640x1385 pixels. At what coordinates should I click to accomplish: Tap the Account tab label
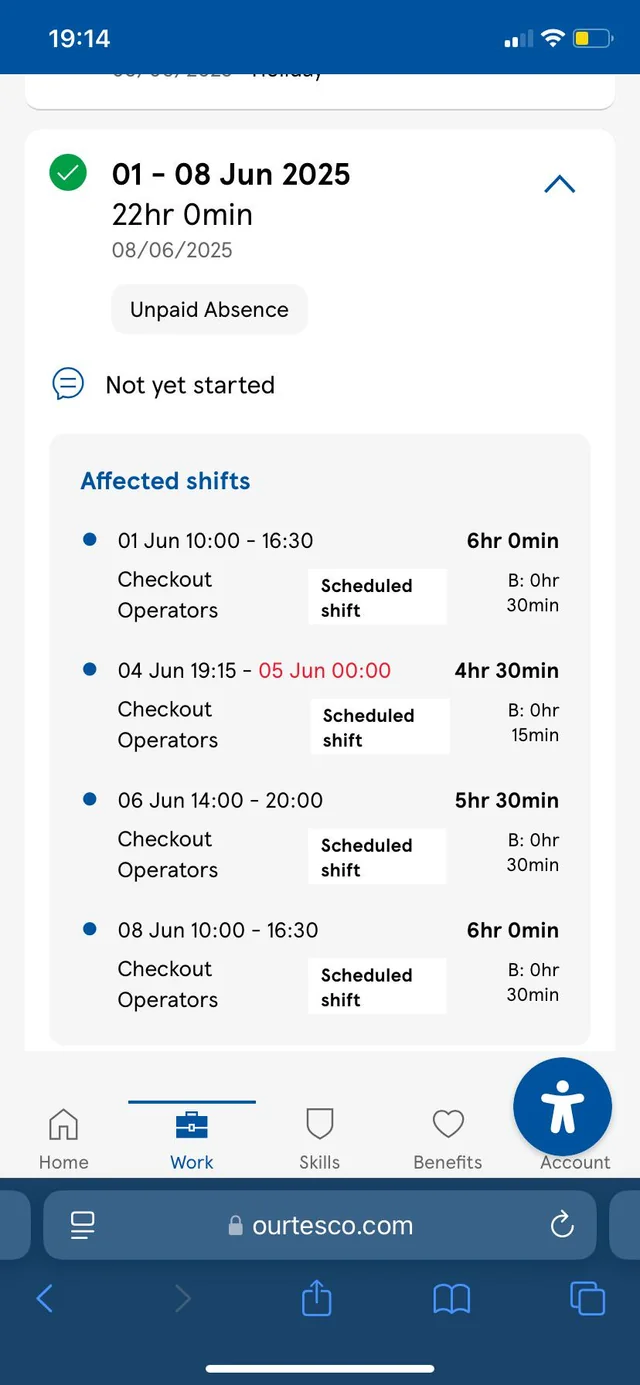[x=575, y=1162]
